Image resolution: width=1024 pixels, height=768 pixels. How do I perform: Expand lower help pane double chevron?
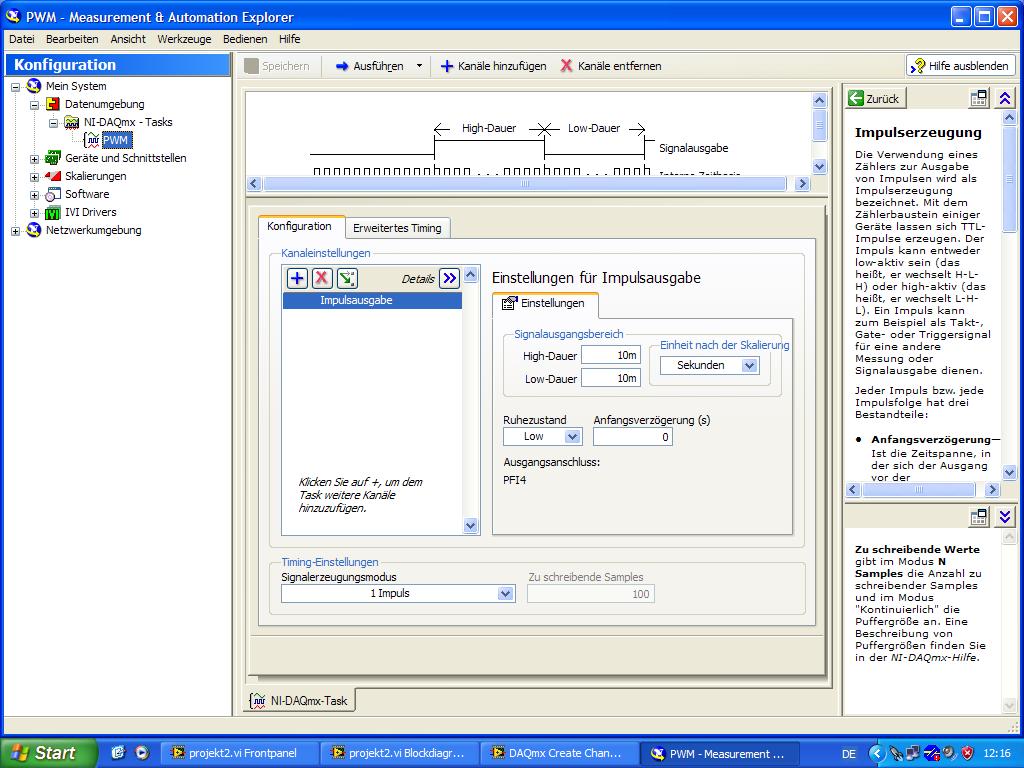(1005, 517)
